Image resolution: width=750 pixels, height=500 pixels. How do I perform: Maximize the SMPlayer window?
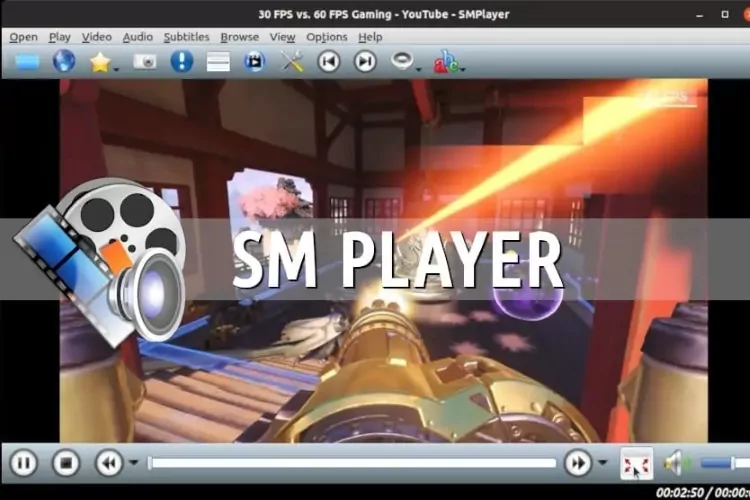[x=725, y=15]
